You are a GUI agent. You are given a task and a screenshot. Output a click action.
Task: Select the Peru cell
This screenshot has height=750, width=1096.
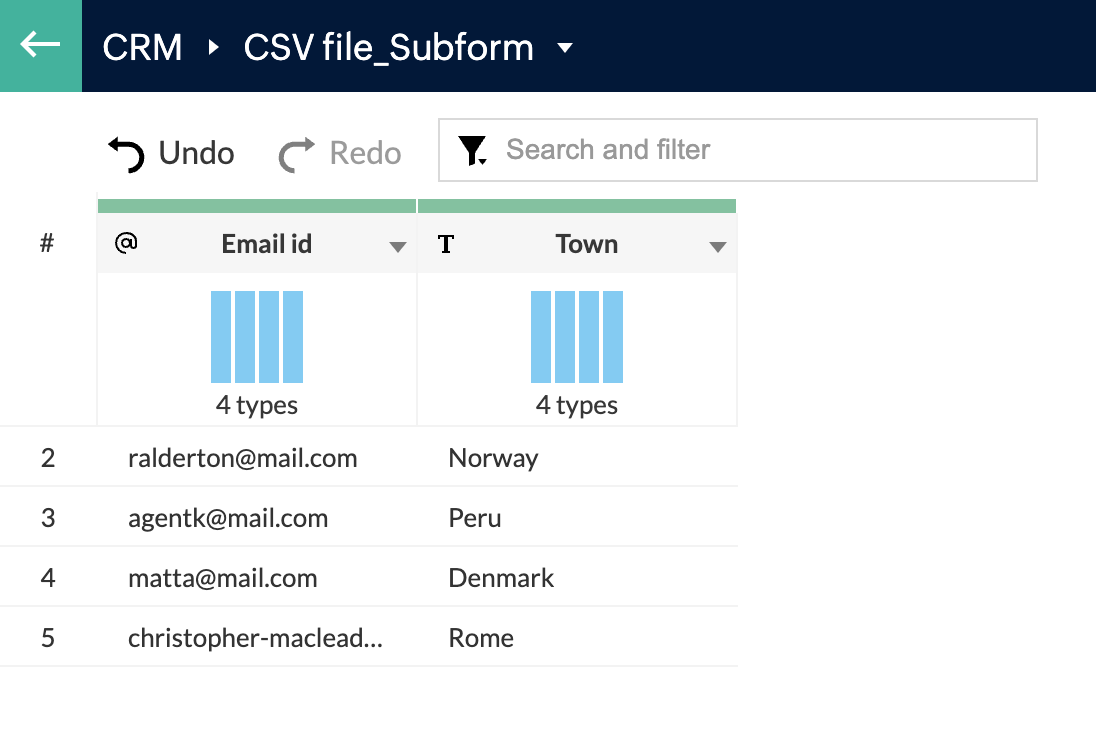click(x=577, y=518)
